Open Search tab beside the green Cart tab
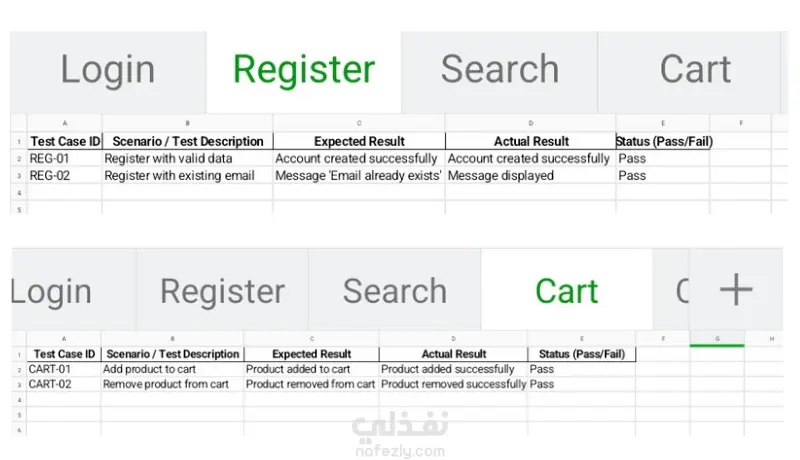The width and height of the screenshot is (800, 460). 394,291
